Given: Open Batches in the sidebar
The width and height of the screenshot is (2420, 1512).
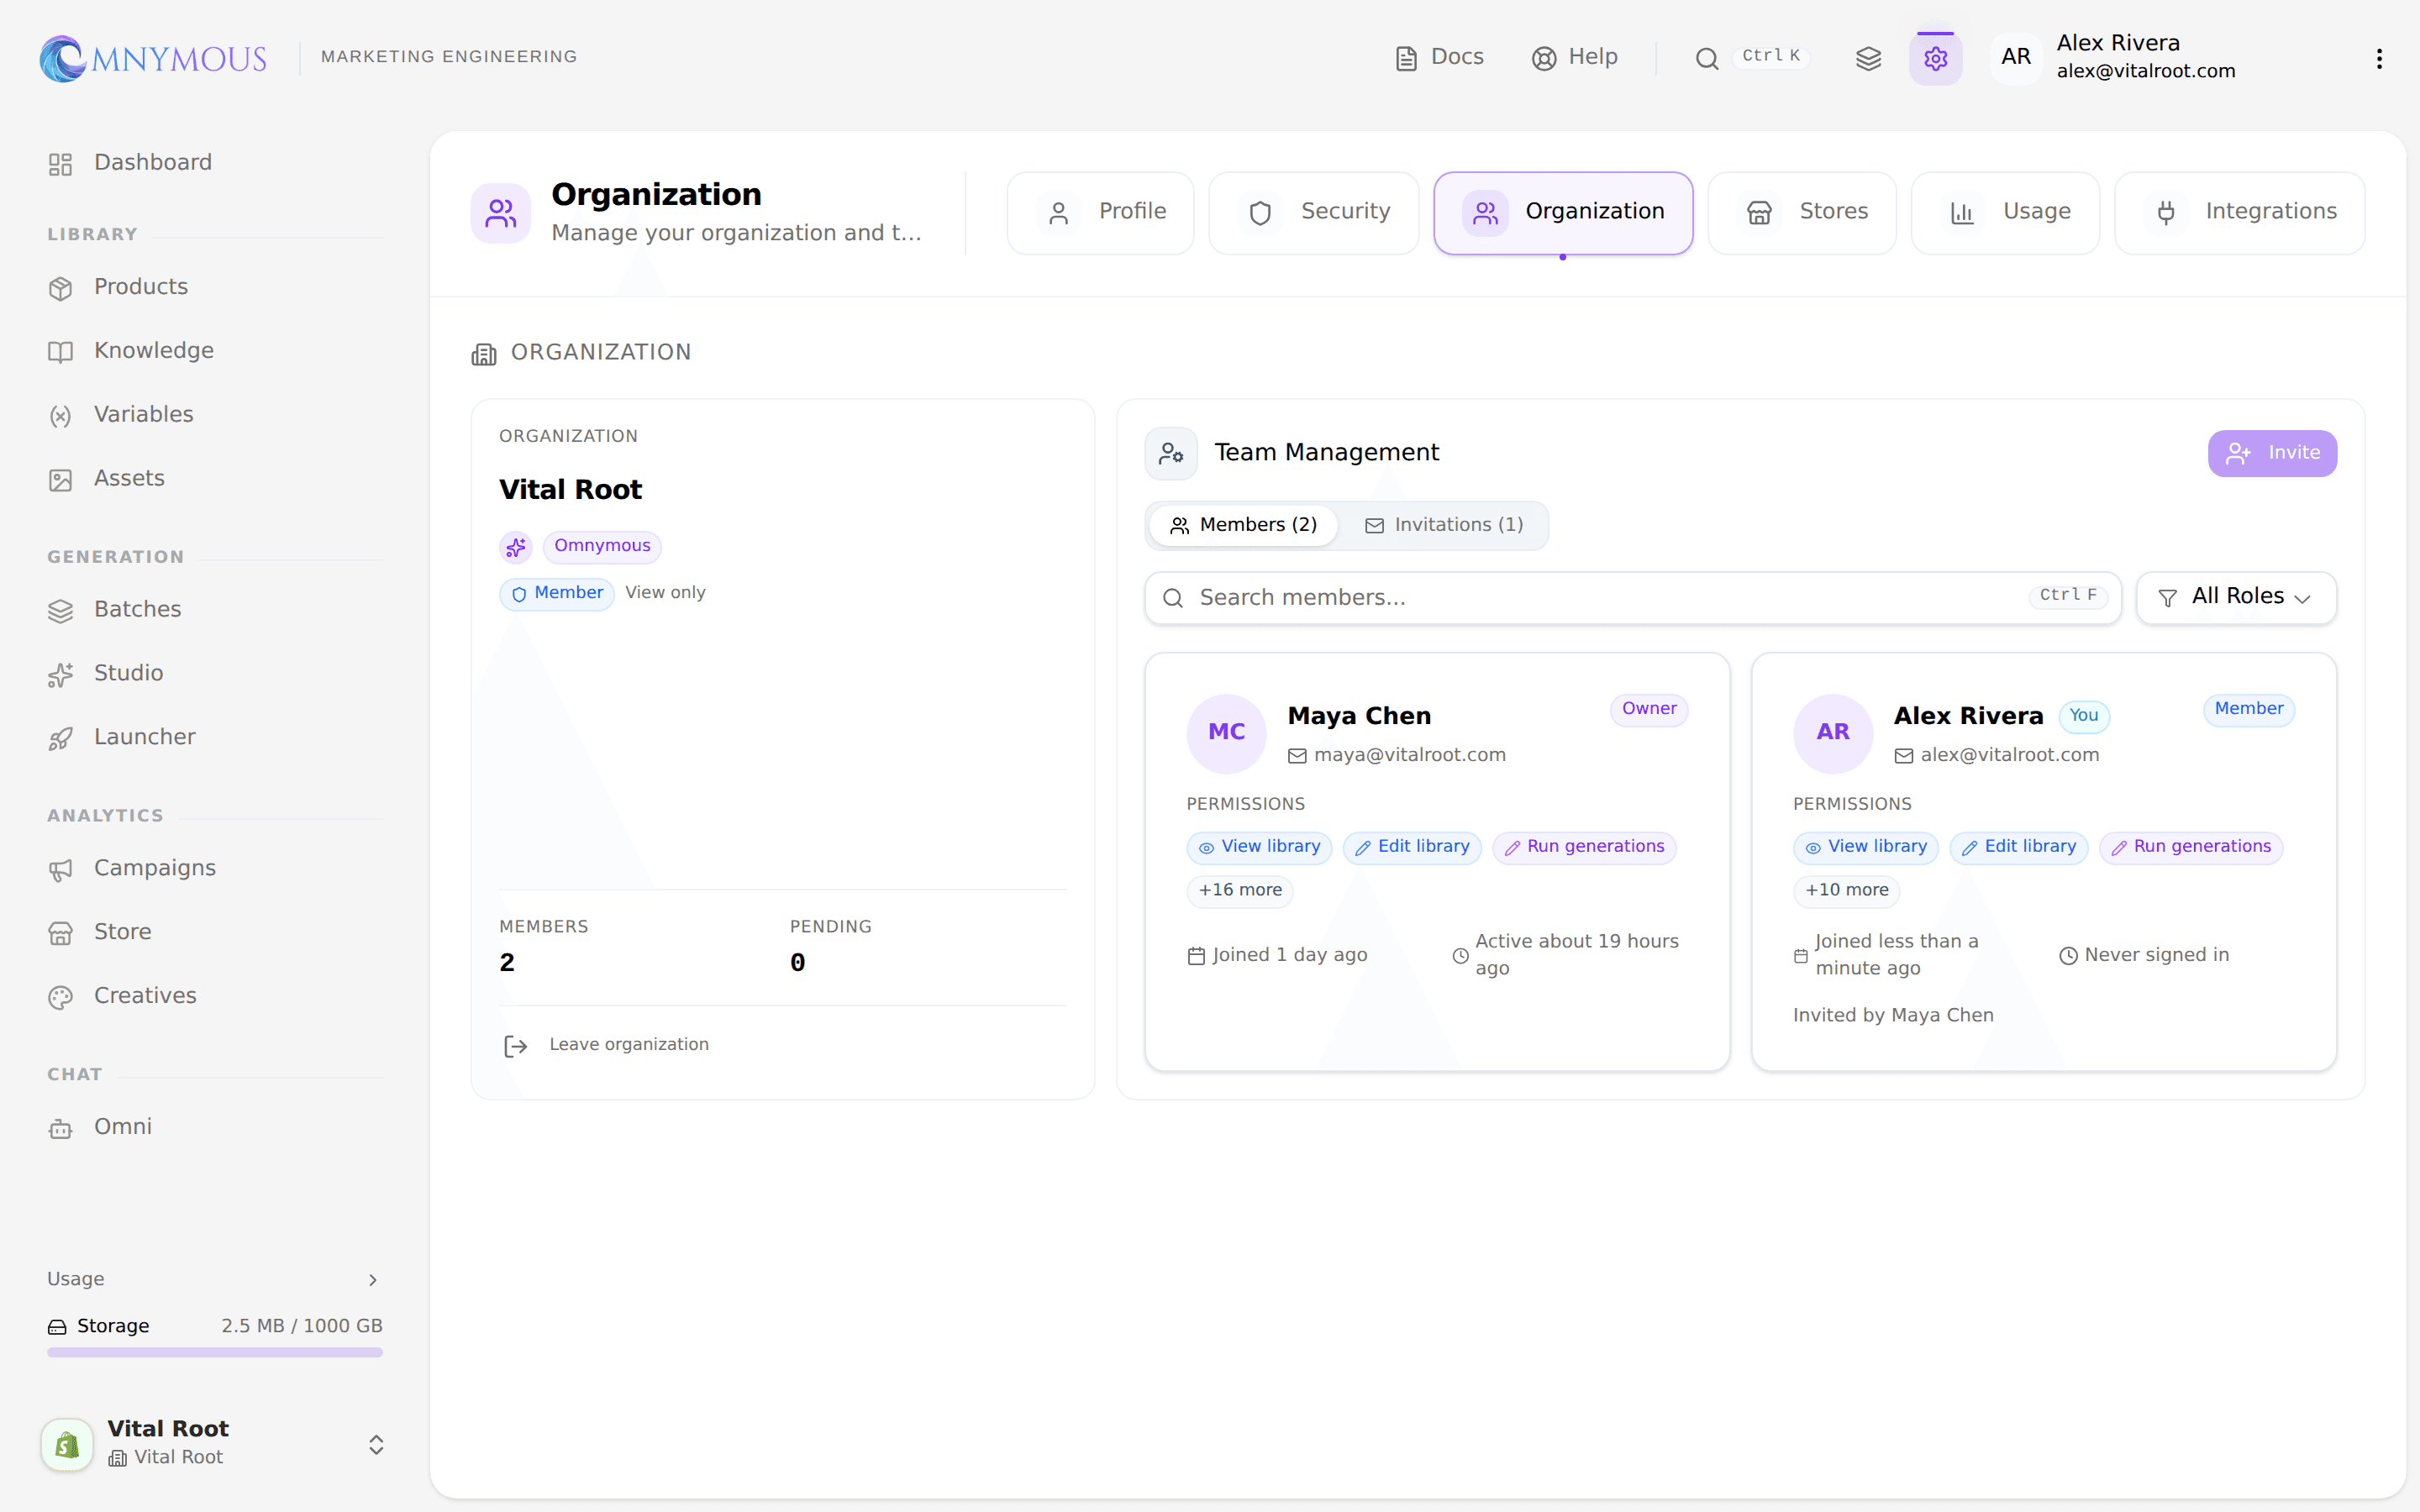Looking at the screenshot, I should tap(215, 610).
